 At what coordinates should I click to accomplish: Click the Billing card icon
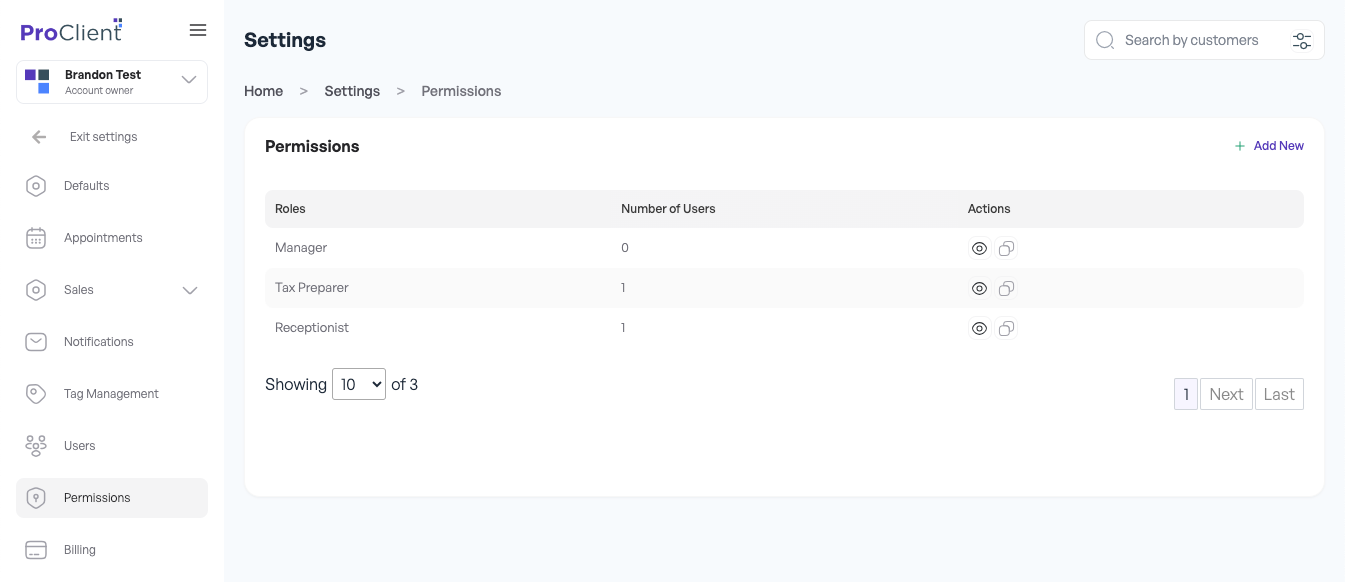[x=36, y=550]
